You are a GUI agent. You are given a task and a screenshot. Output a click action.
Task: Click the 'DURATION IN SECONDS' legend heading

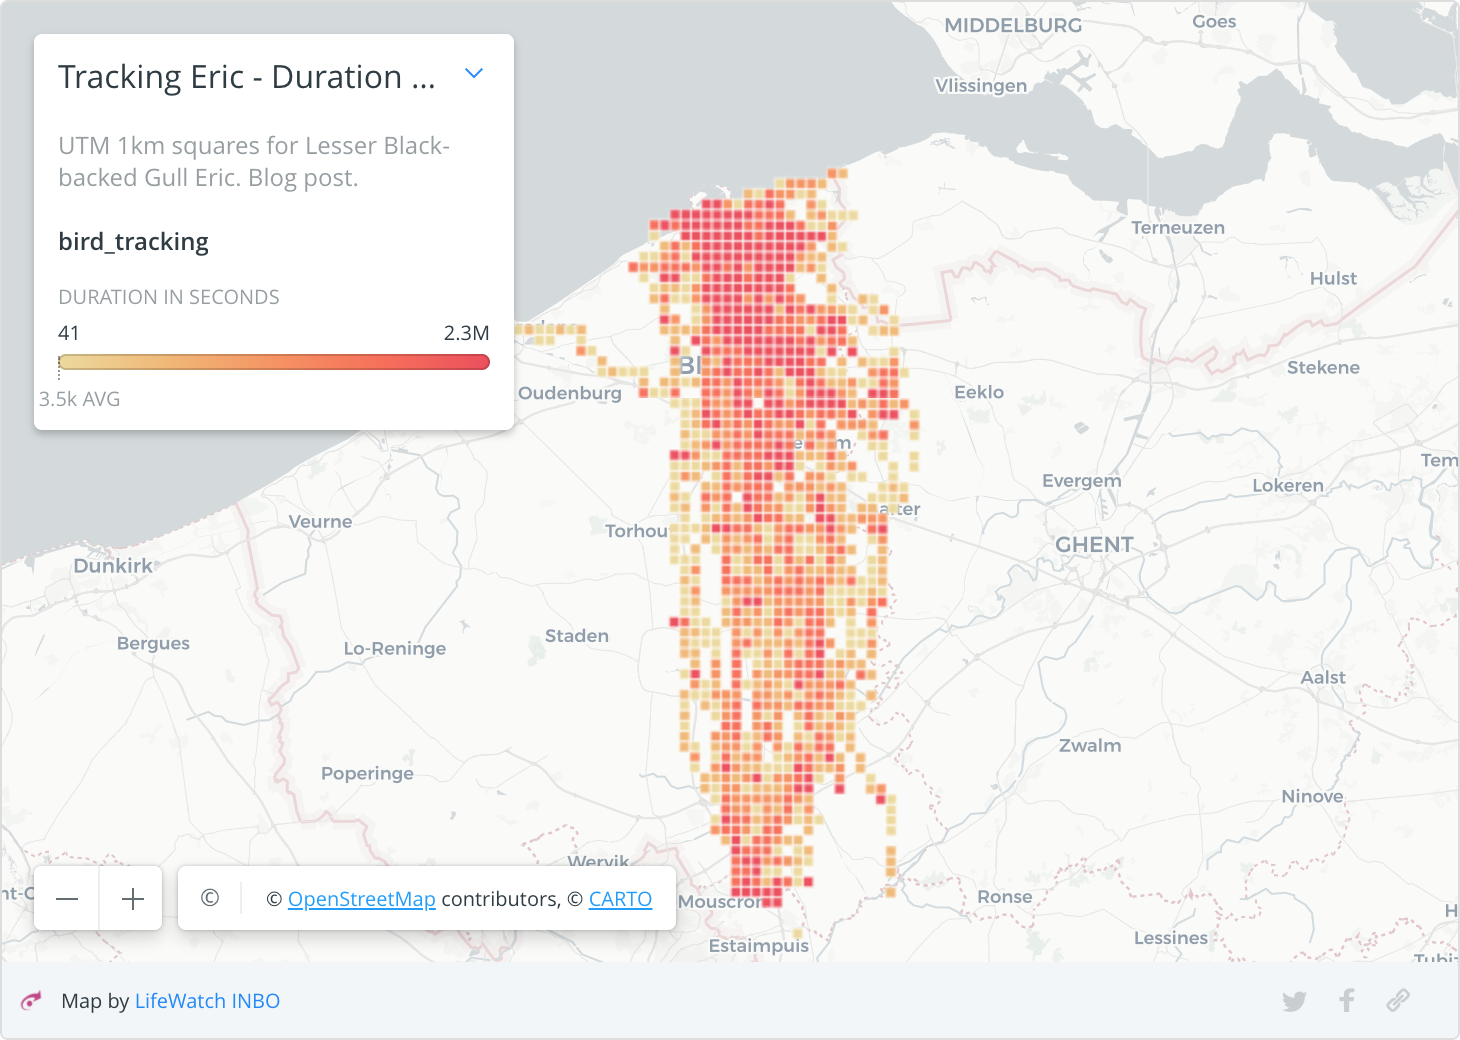click(x=169, y=297)
